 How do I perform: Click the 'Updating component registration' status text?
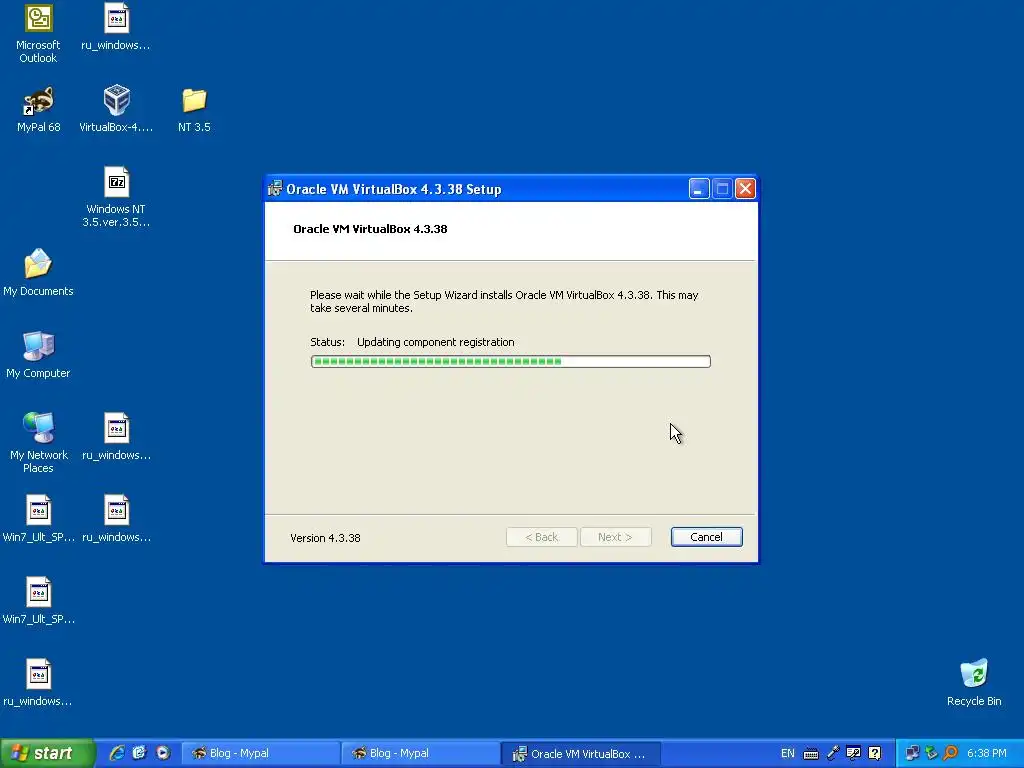[436, 342]
